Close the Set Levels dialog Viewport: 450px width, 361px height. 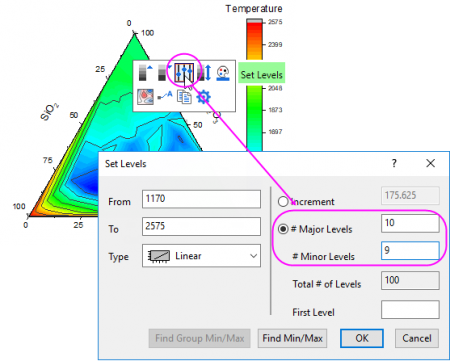point(430,163)
